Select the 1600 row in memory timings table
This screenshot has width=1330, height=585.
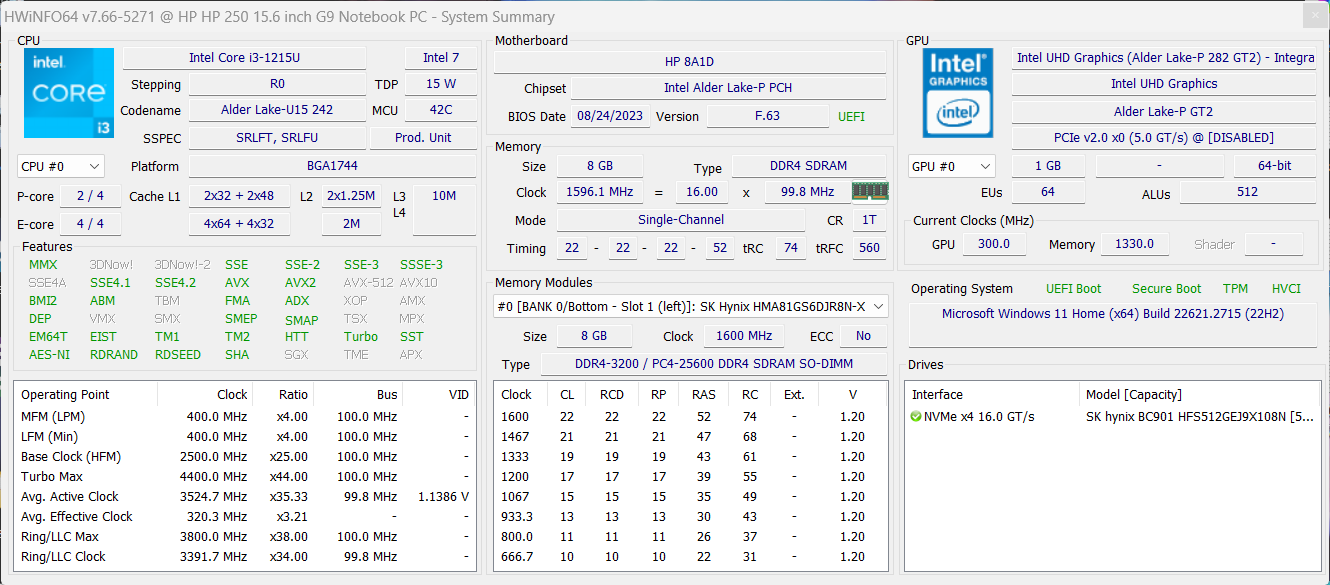[x=690, y=417]
